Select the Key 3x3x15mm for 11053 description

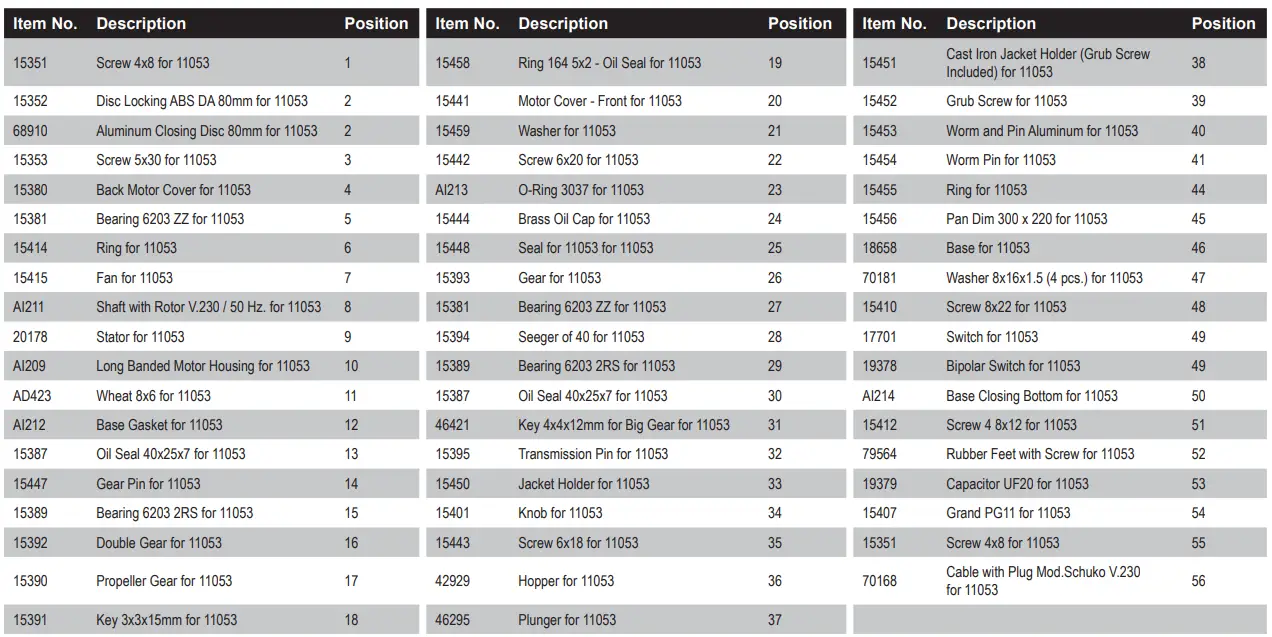pyautogui.click(x=166, y=620)
